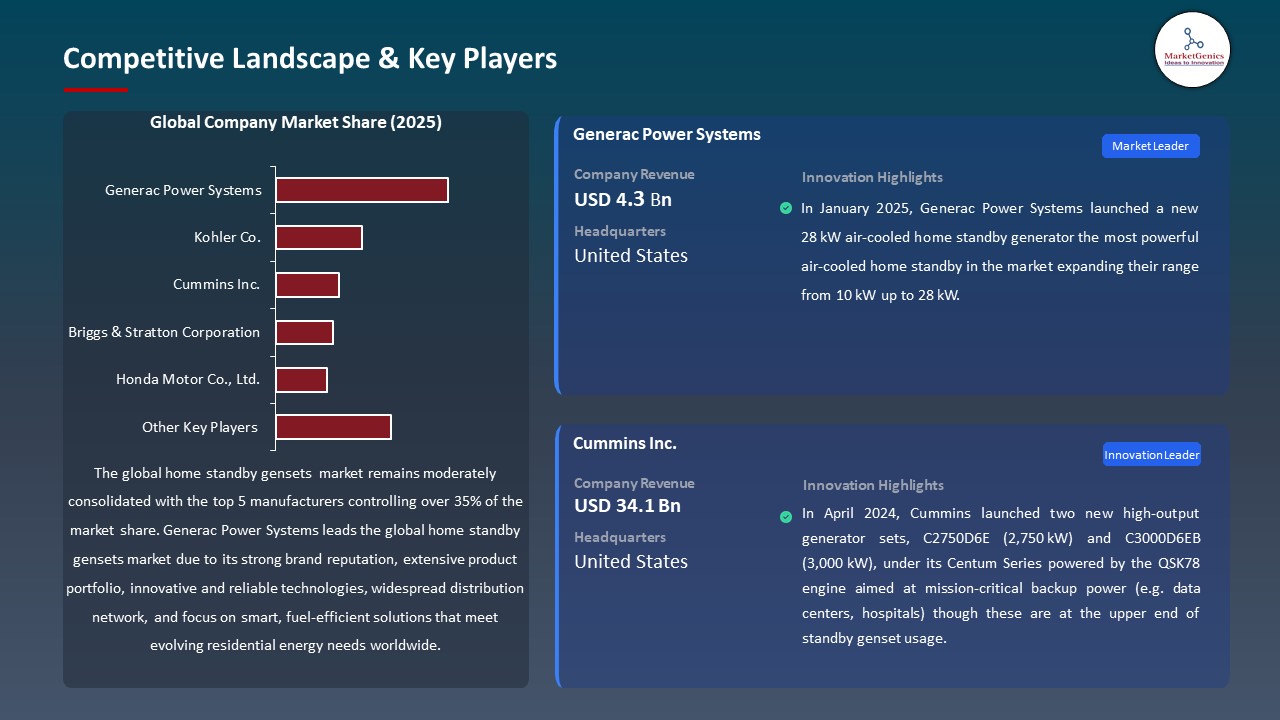The image size is (1280, 720).
Task: Click the green checkmark beside Cummins innovation highlight
Action: (786, 517)
